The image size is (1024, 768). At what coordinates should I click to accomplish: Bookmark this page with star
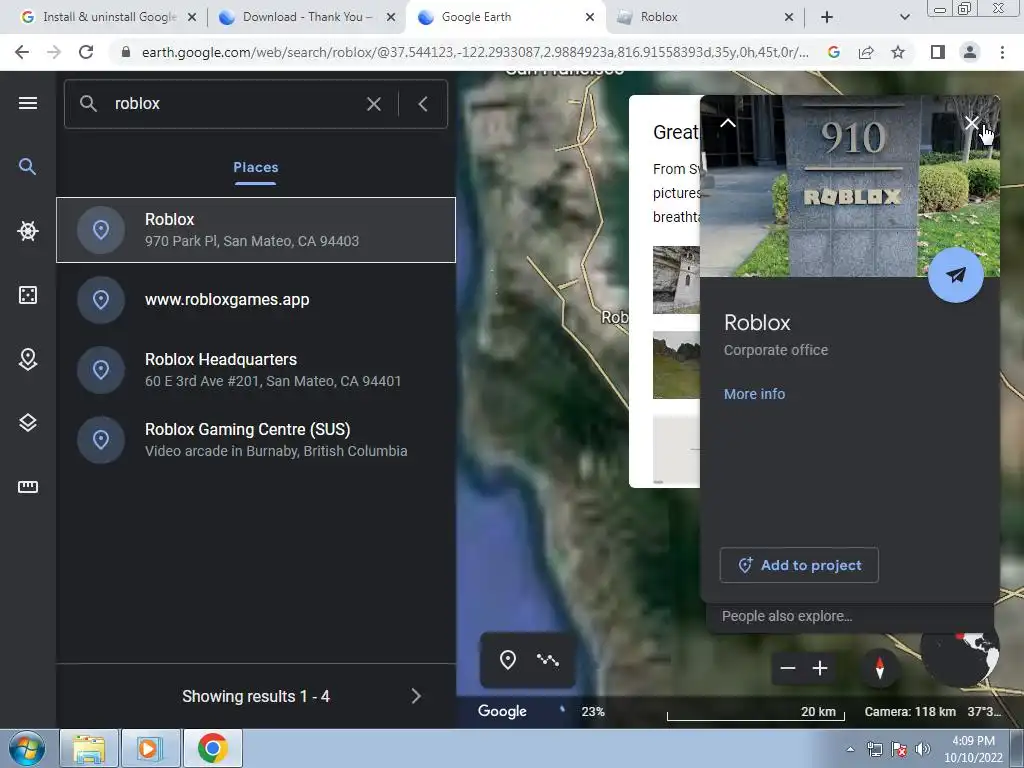click(x=898, y=52)
